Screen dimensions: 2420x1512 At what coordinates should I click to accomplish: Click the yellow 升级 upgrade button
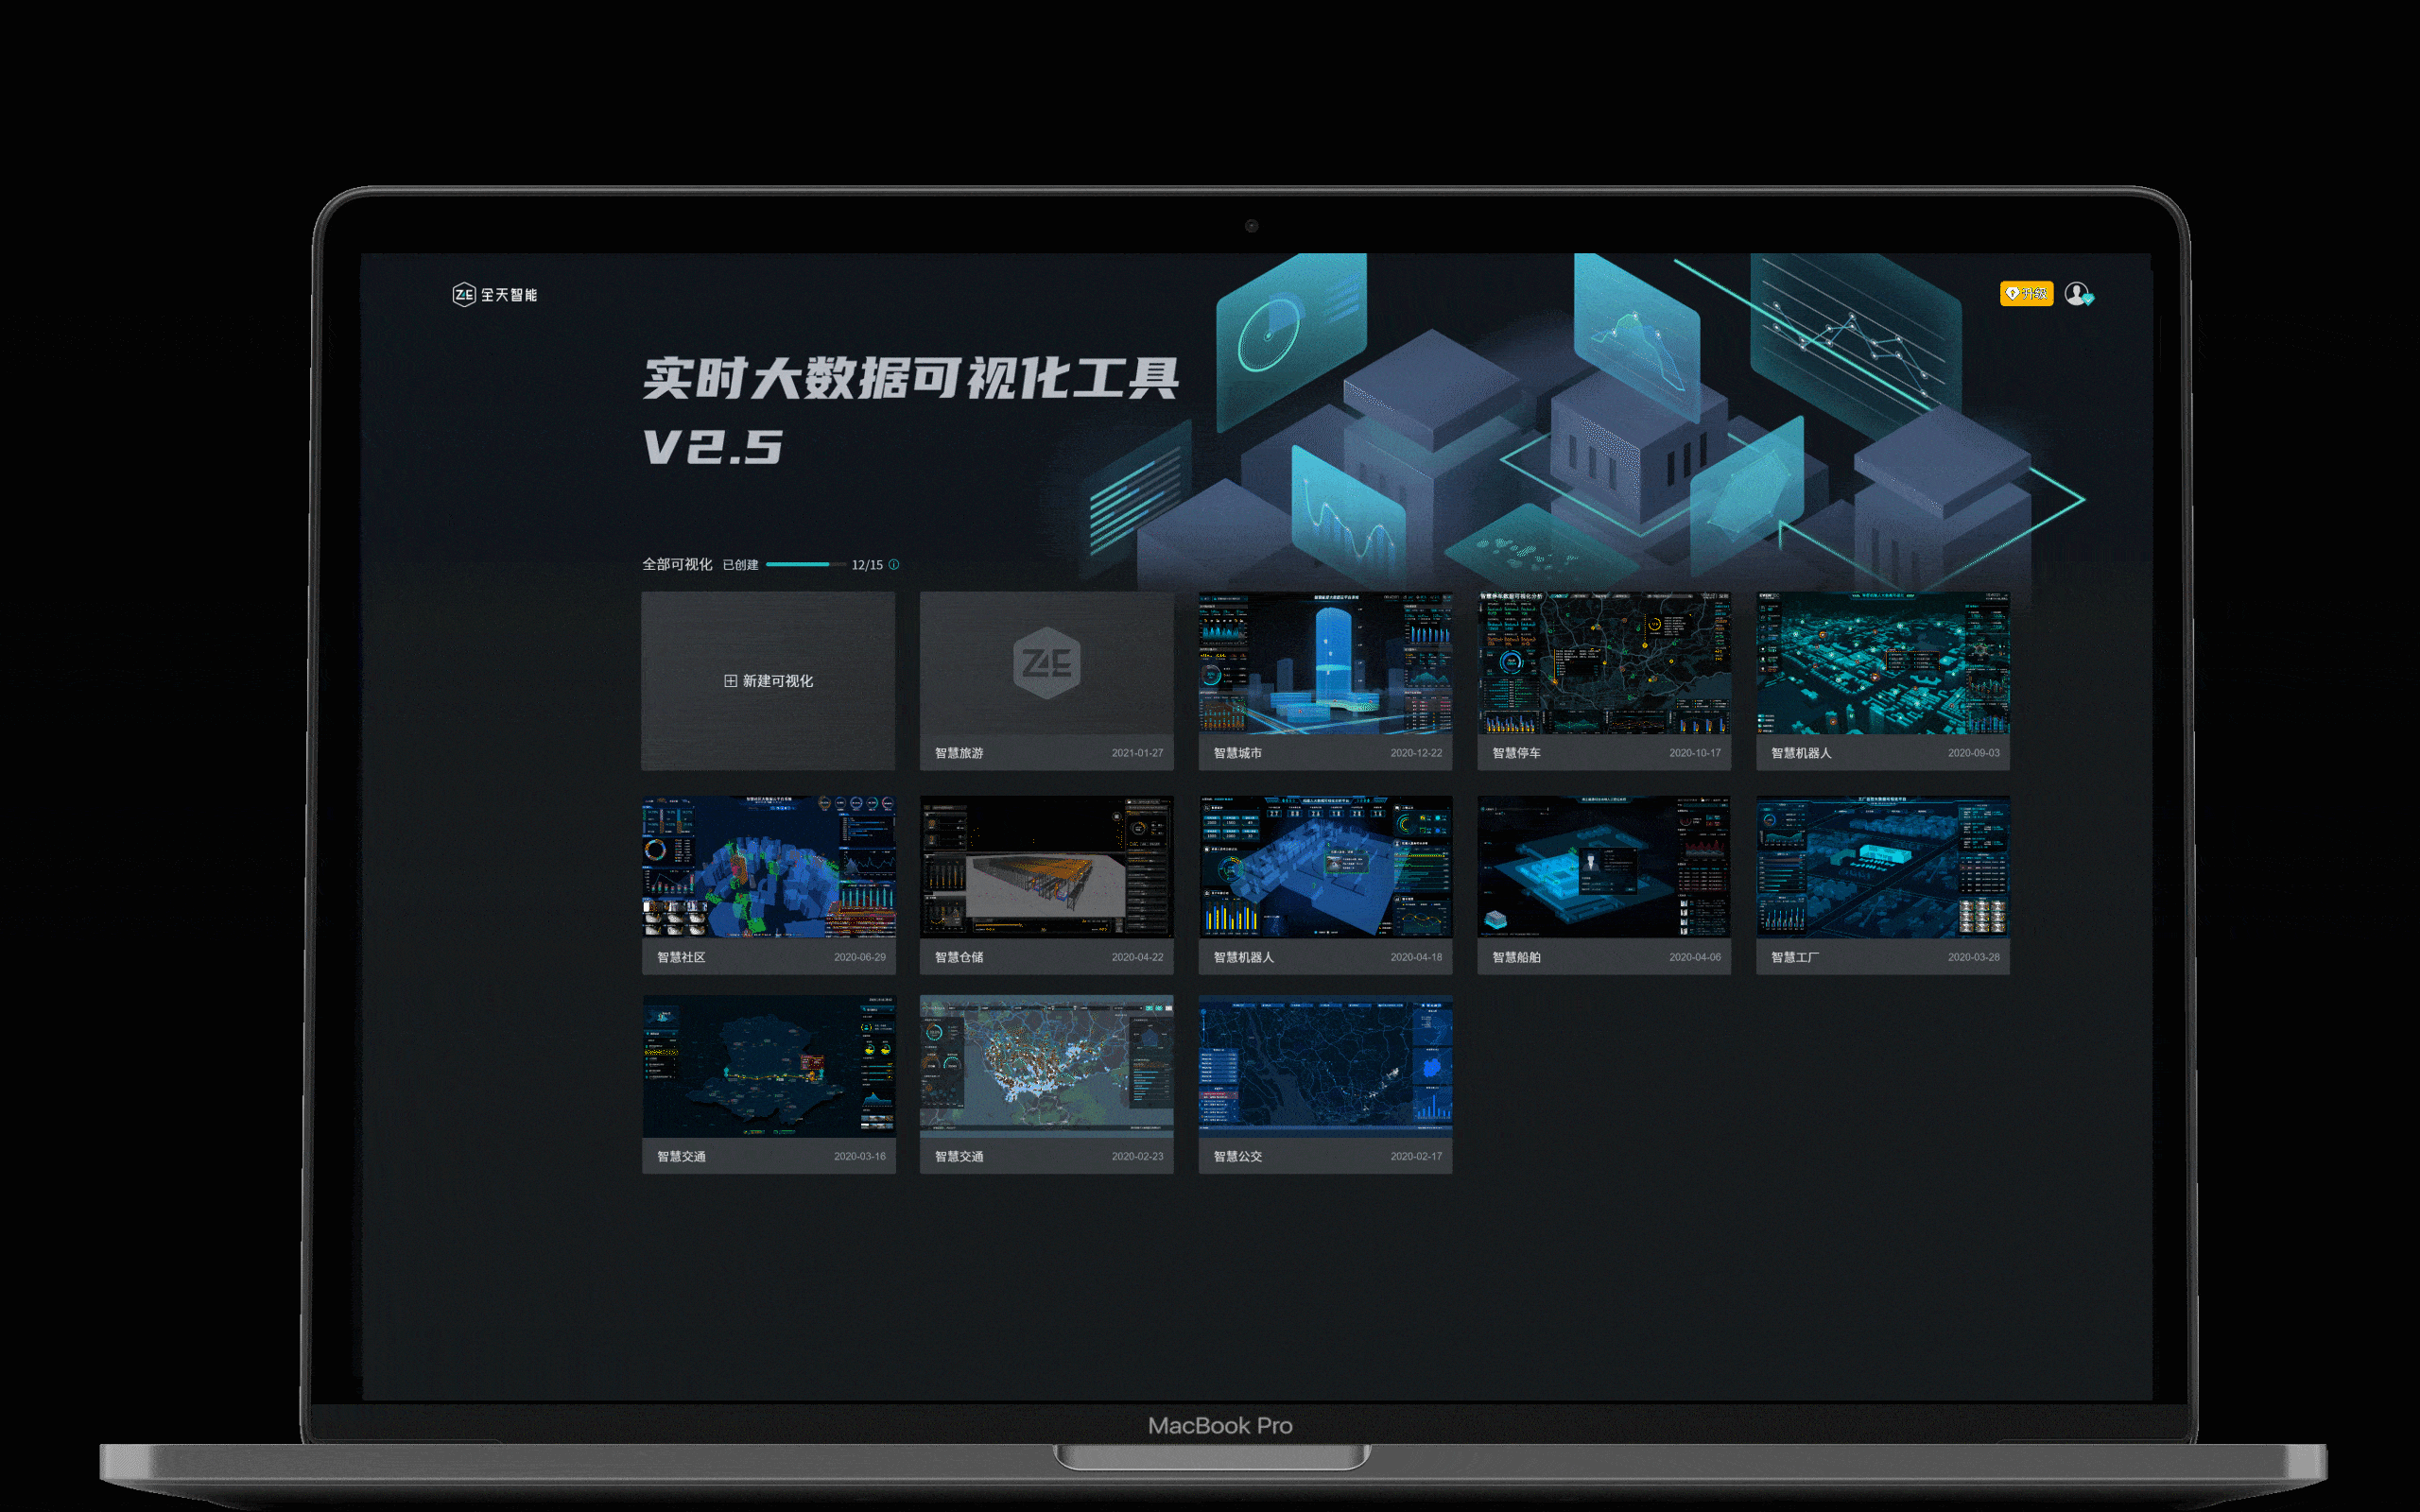click(x=2026, y=293)
